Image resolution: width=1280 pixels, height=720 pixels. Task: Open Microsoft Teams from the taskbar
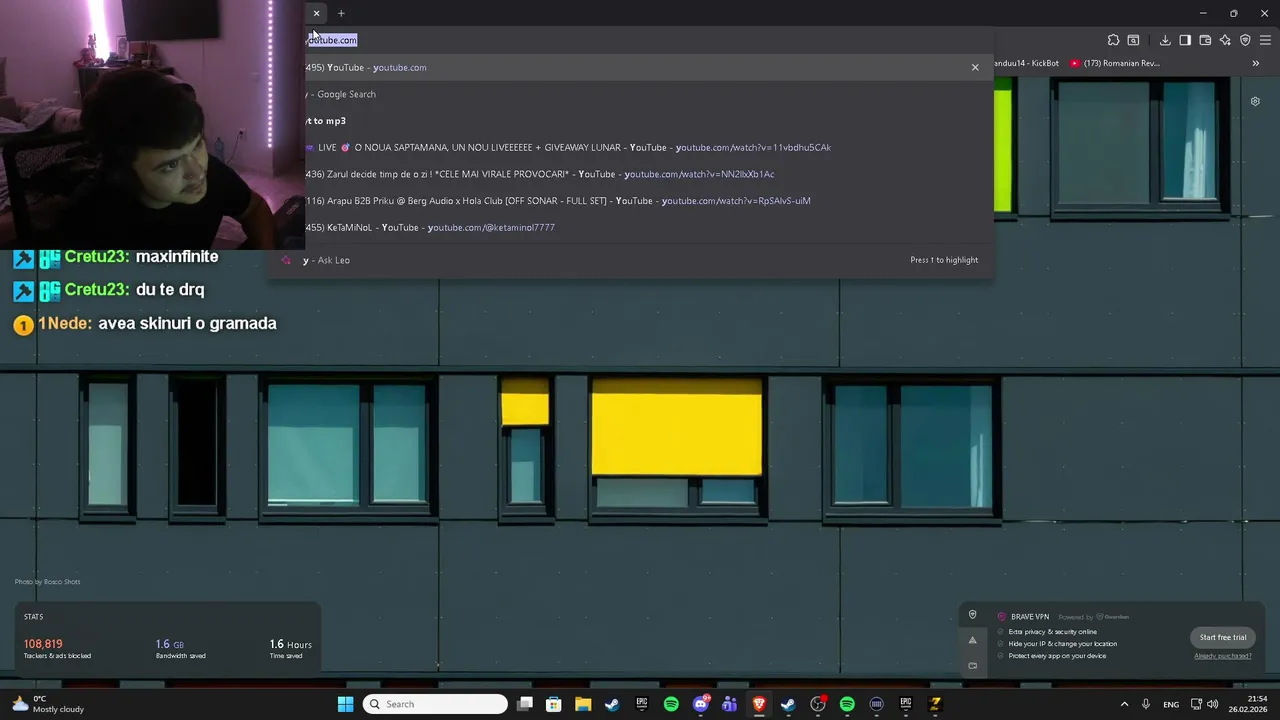729,704
